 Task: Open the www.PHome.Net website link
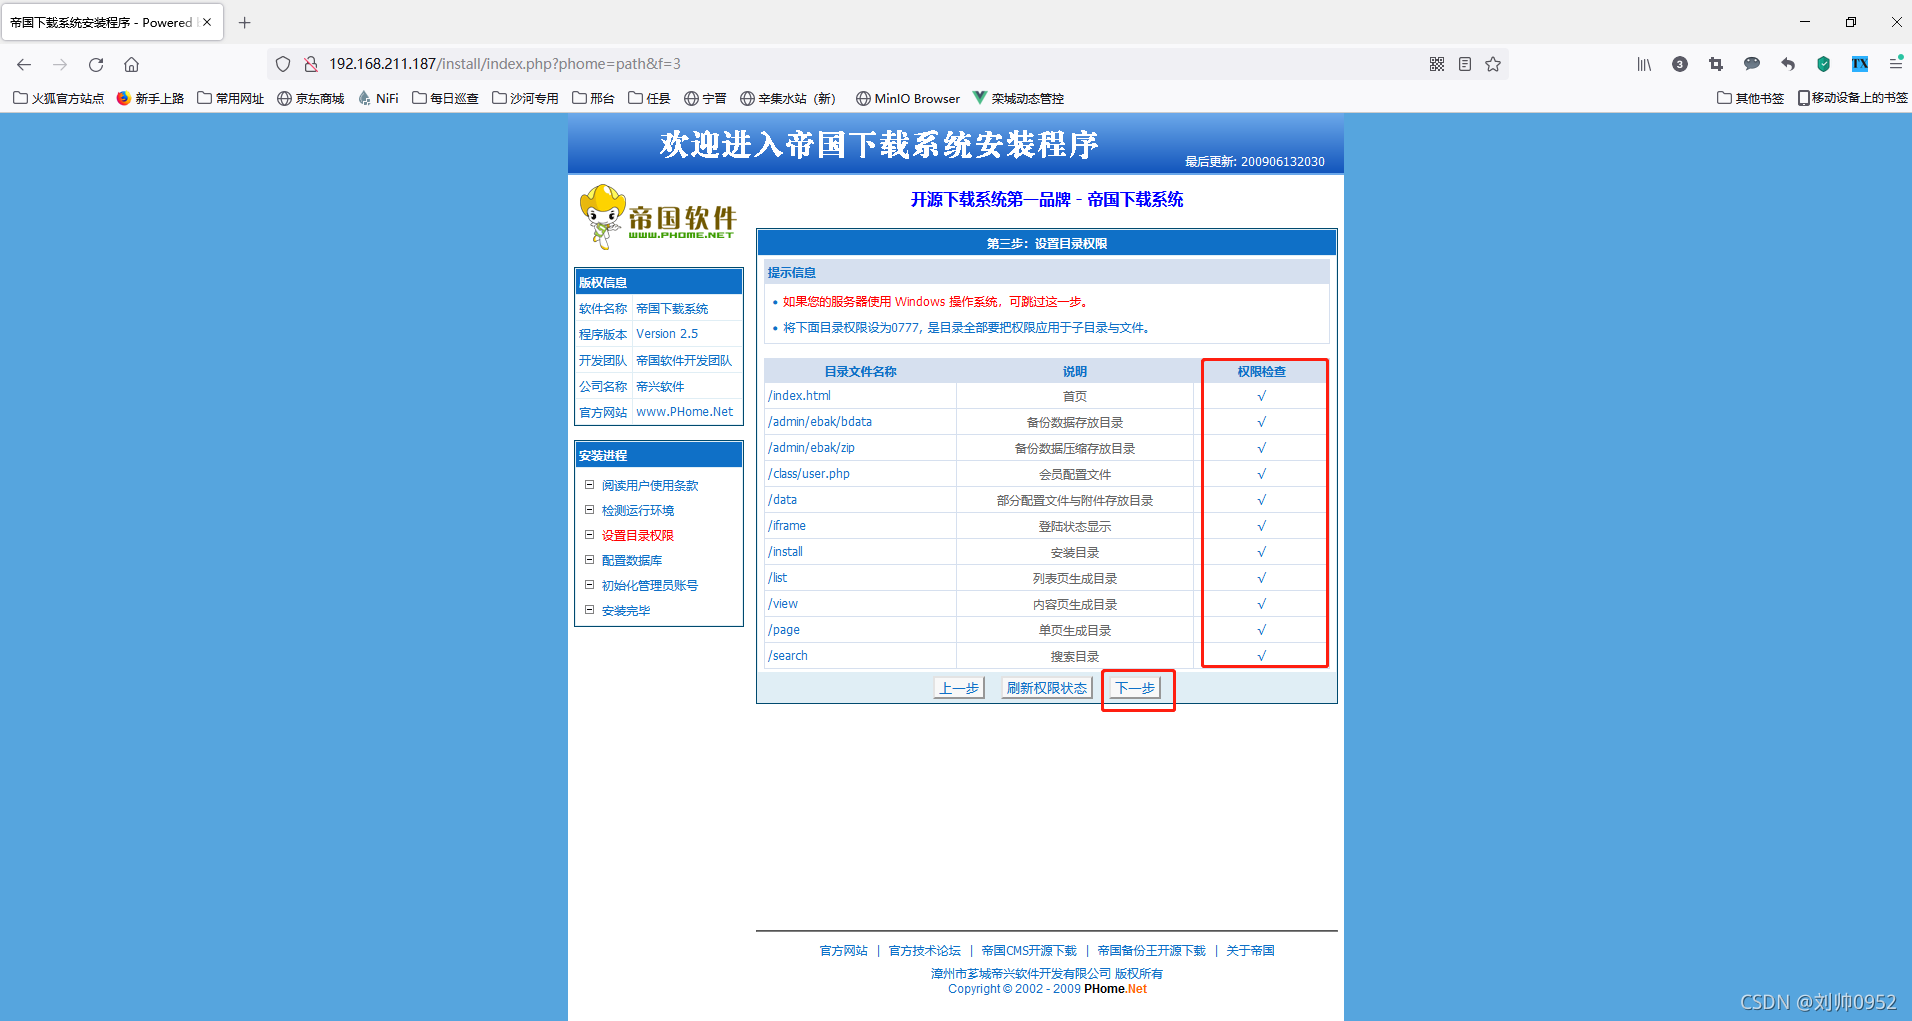(685, 412)
